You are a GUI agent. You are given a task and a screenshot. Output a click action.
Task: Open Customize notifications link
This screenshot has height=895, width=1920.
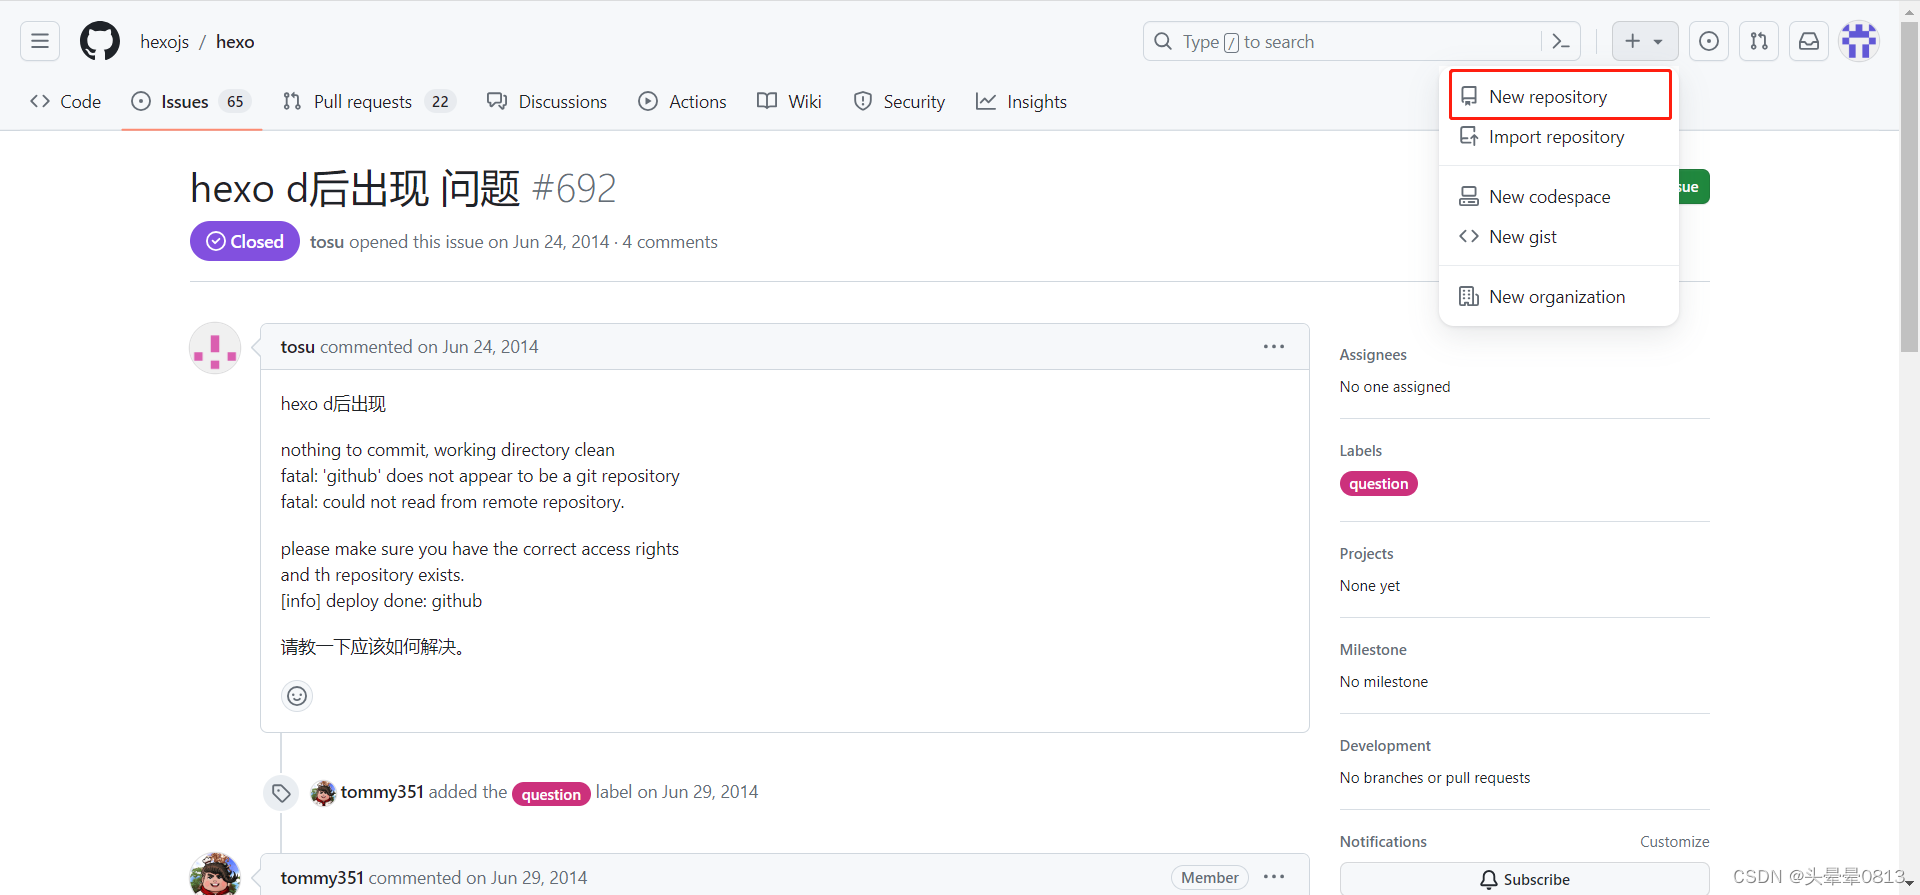tap(1674, 842)
